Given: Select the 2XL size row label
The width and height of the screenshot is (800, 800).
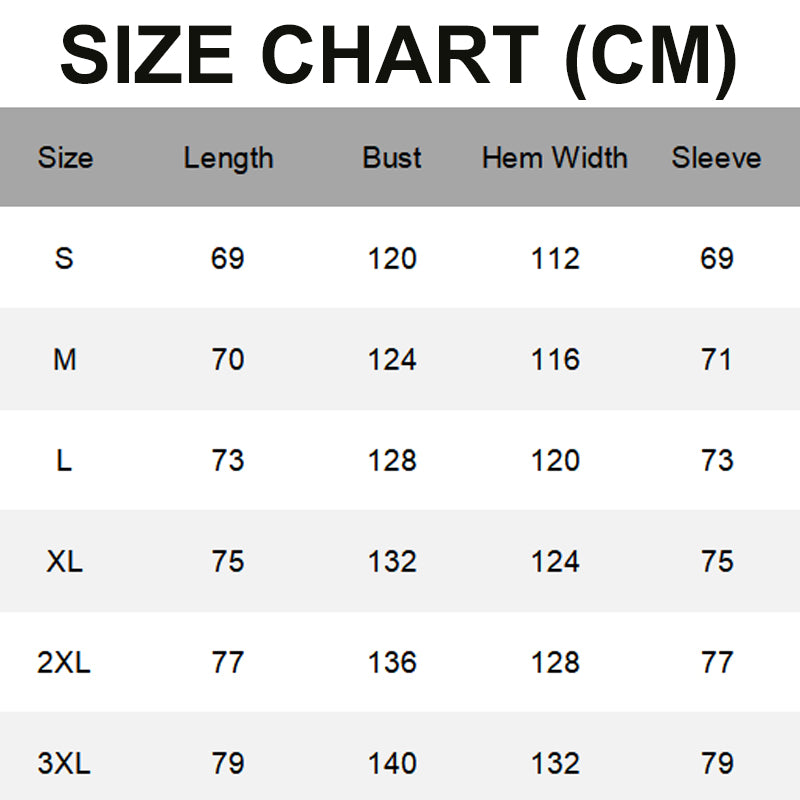Looking at the screenshot, I should tap(64, 663).
